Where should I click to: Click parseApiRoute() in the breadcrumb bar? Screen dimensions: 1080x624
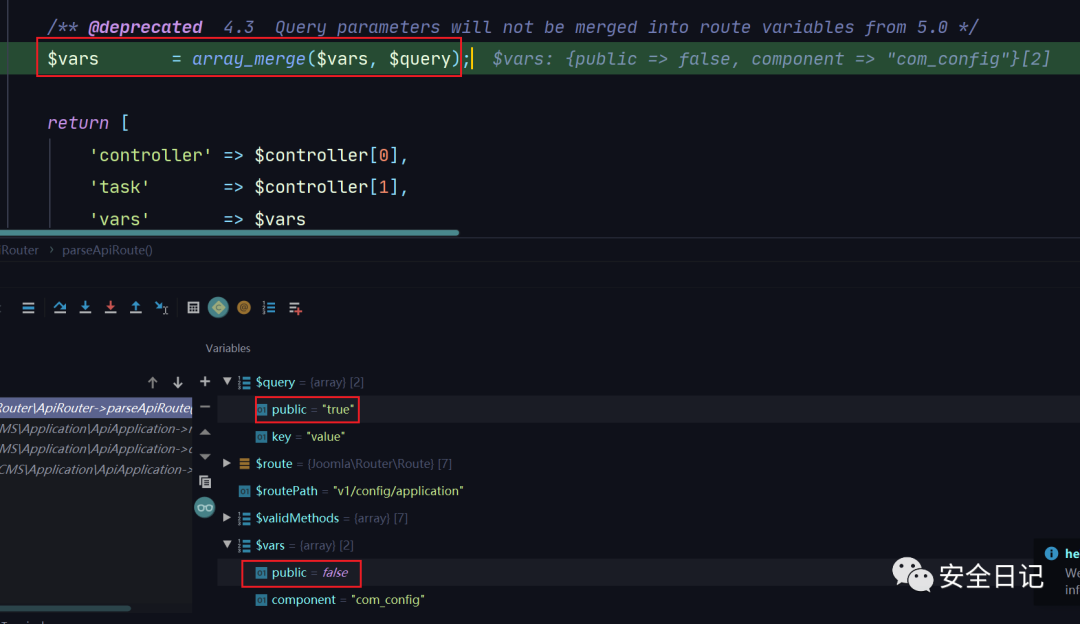[x=107, y=250]
